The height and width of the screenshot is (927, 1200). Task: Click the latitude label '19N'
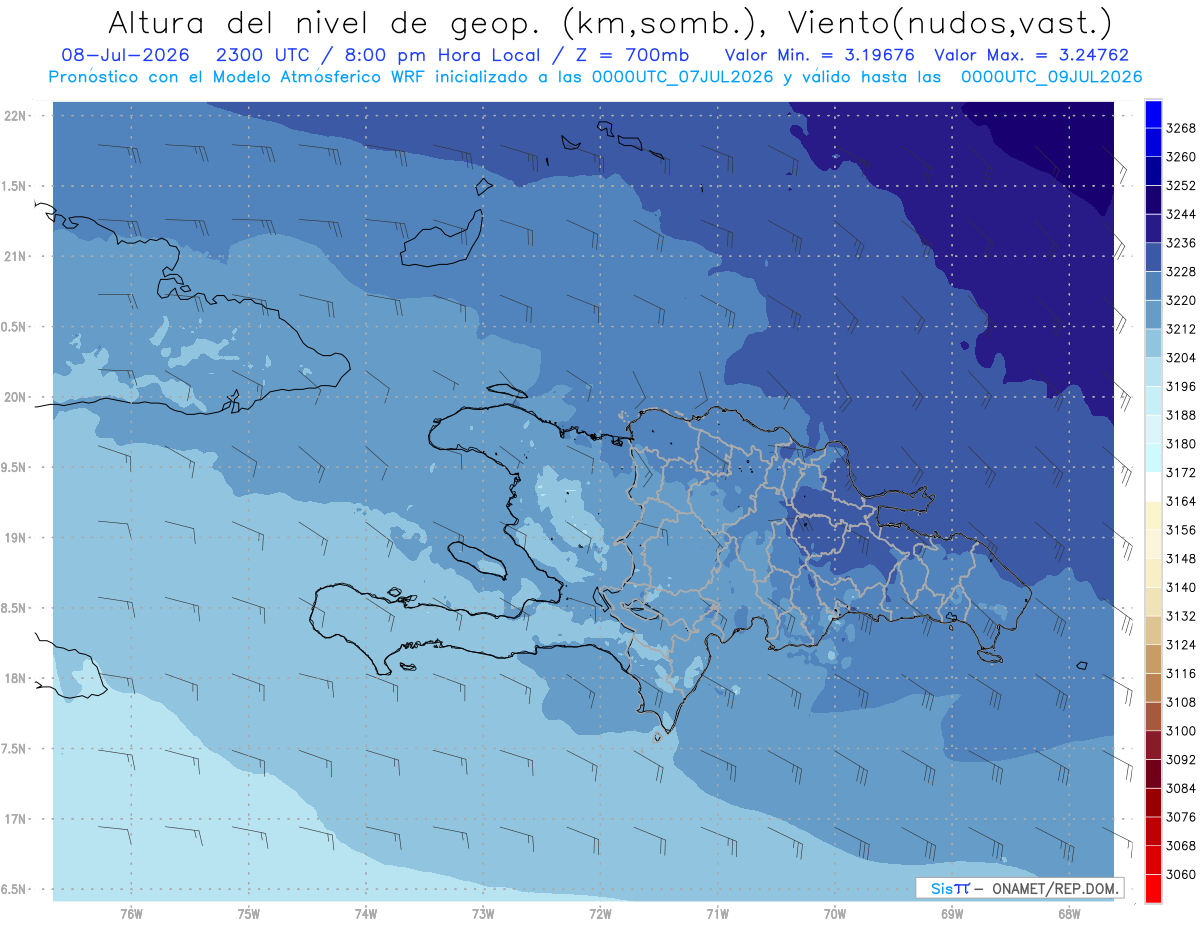15,537
